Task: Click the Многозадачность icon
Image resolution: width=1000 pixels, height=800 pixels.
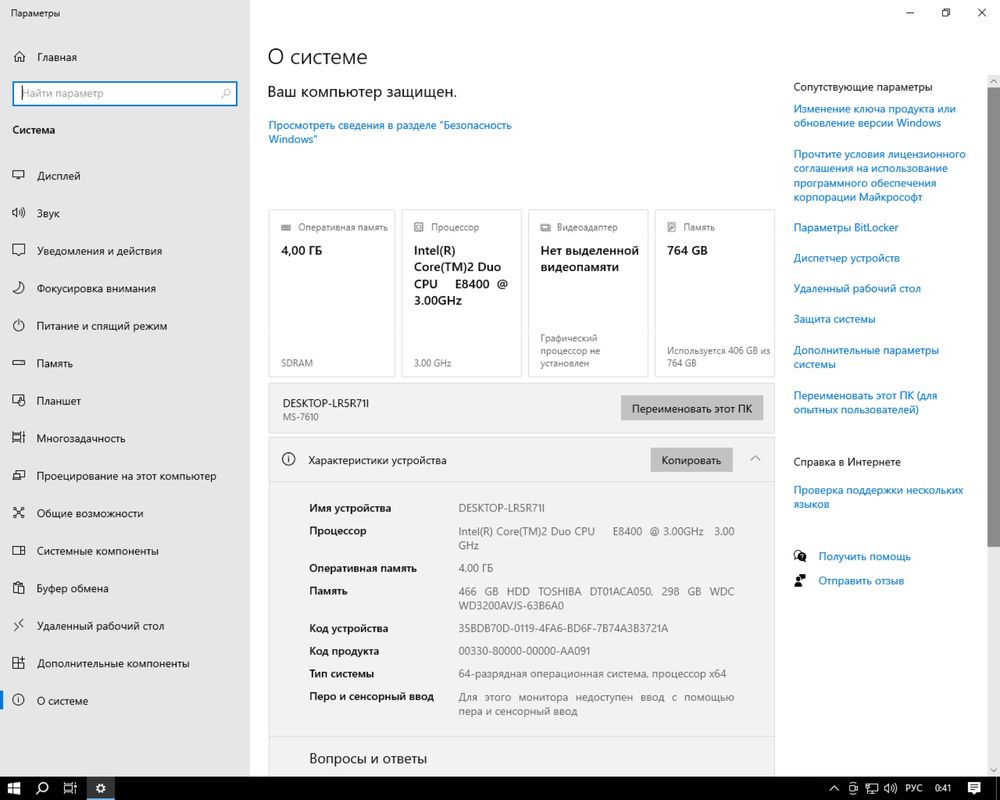Action: 18,438
